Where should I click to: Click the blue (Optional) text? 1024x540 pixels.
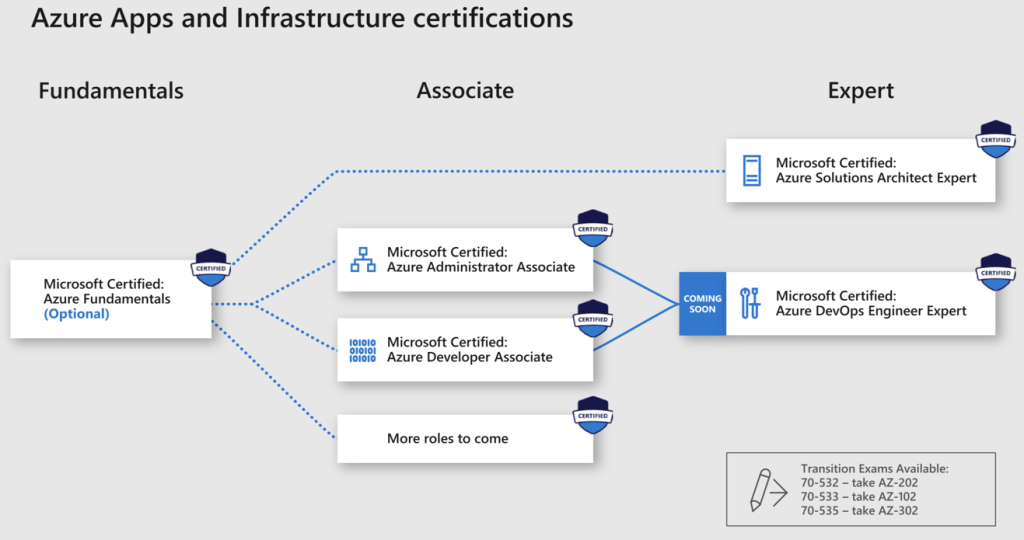pos(76,314)
